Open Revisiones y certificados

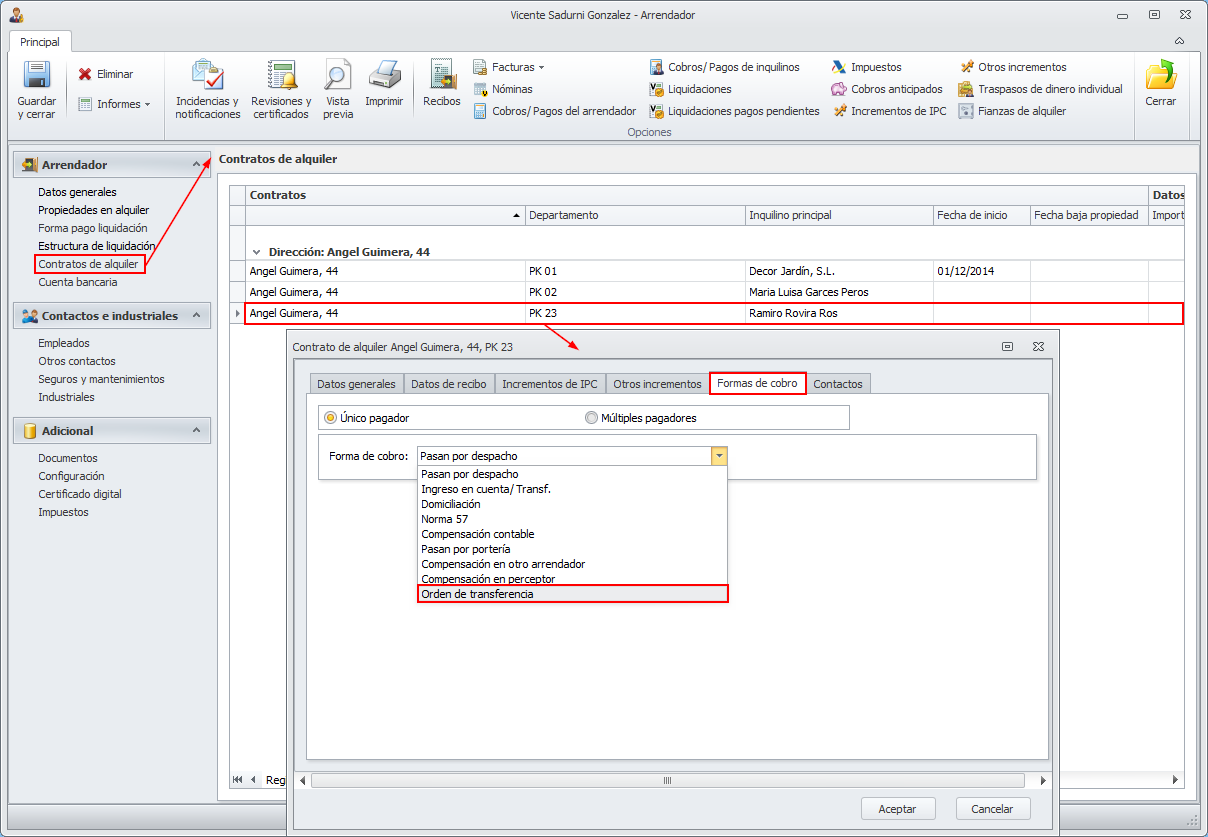(x=281, y=77)
